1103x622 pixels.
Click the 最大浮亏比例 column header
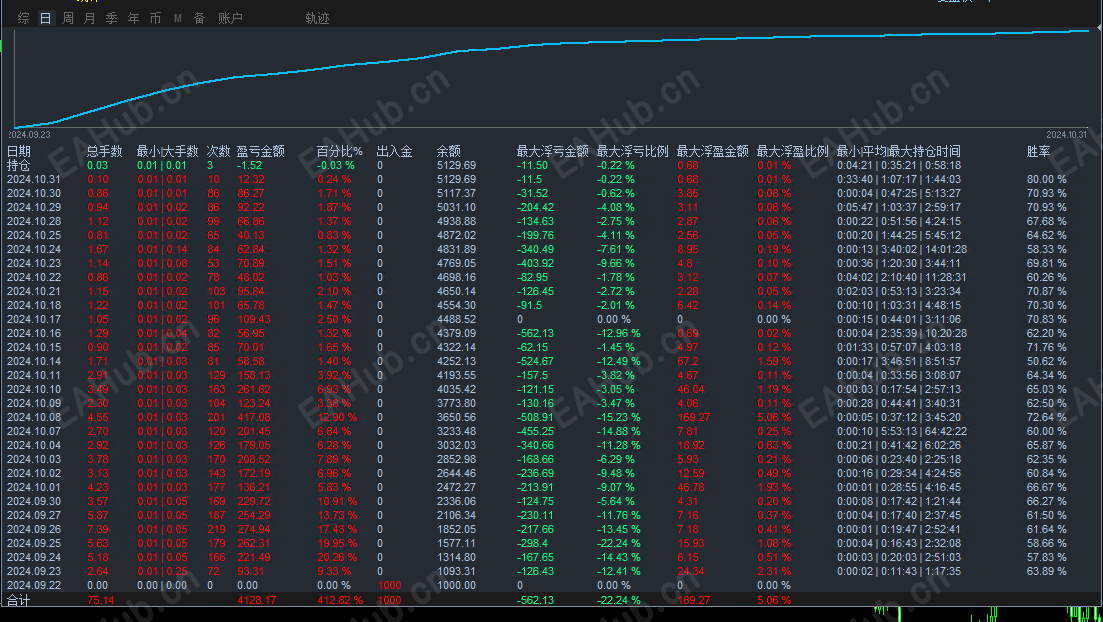pos(632,151)
